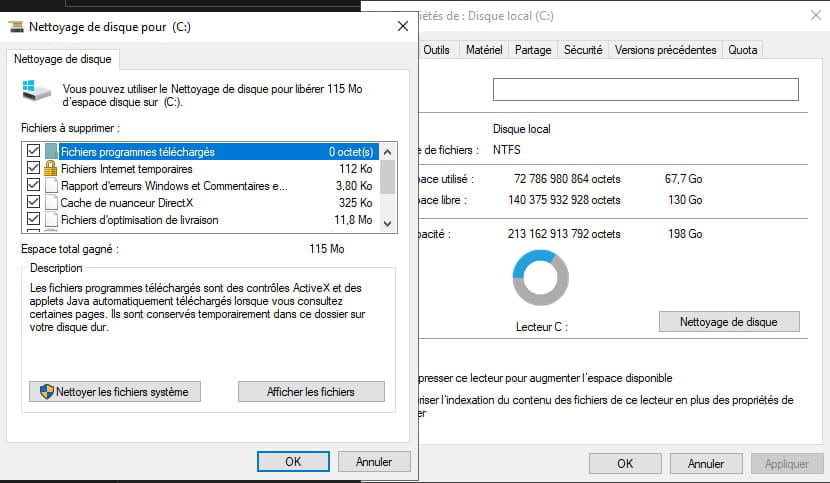Click the file list scroll-up arrow
Viewport: 830px width, 483px height.
(x=387, y=153)
